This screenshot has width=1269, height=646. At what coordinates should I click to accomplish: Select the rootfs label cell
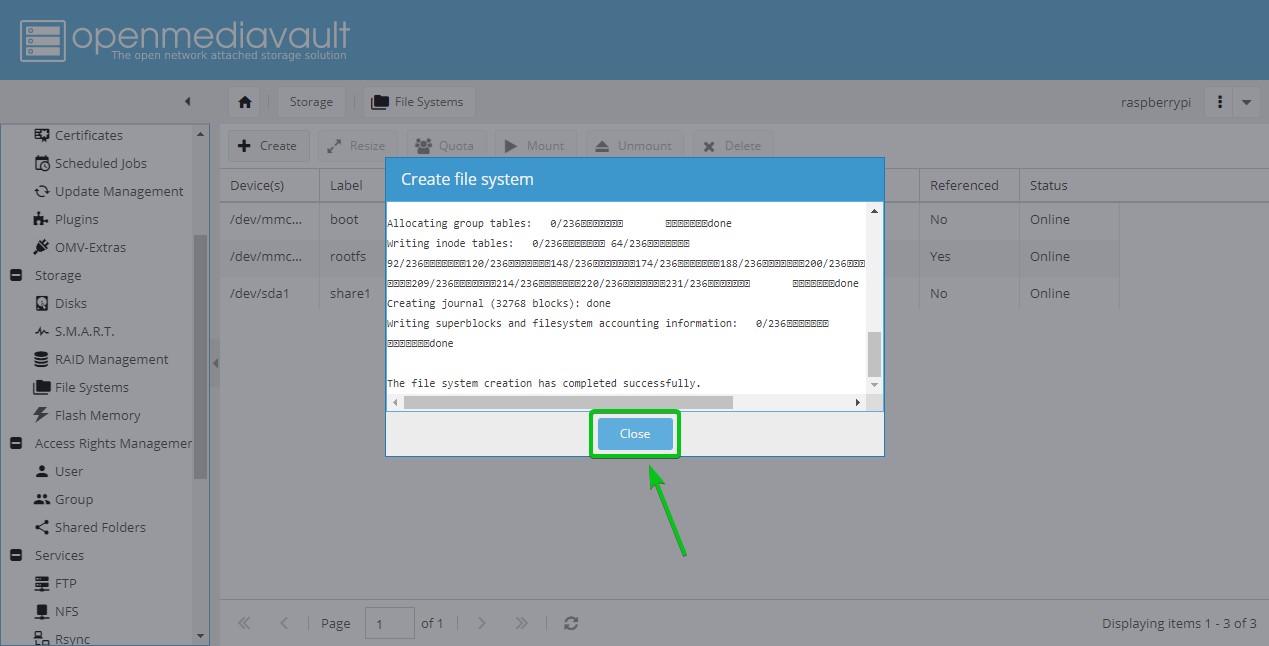(352, 256)
